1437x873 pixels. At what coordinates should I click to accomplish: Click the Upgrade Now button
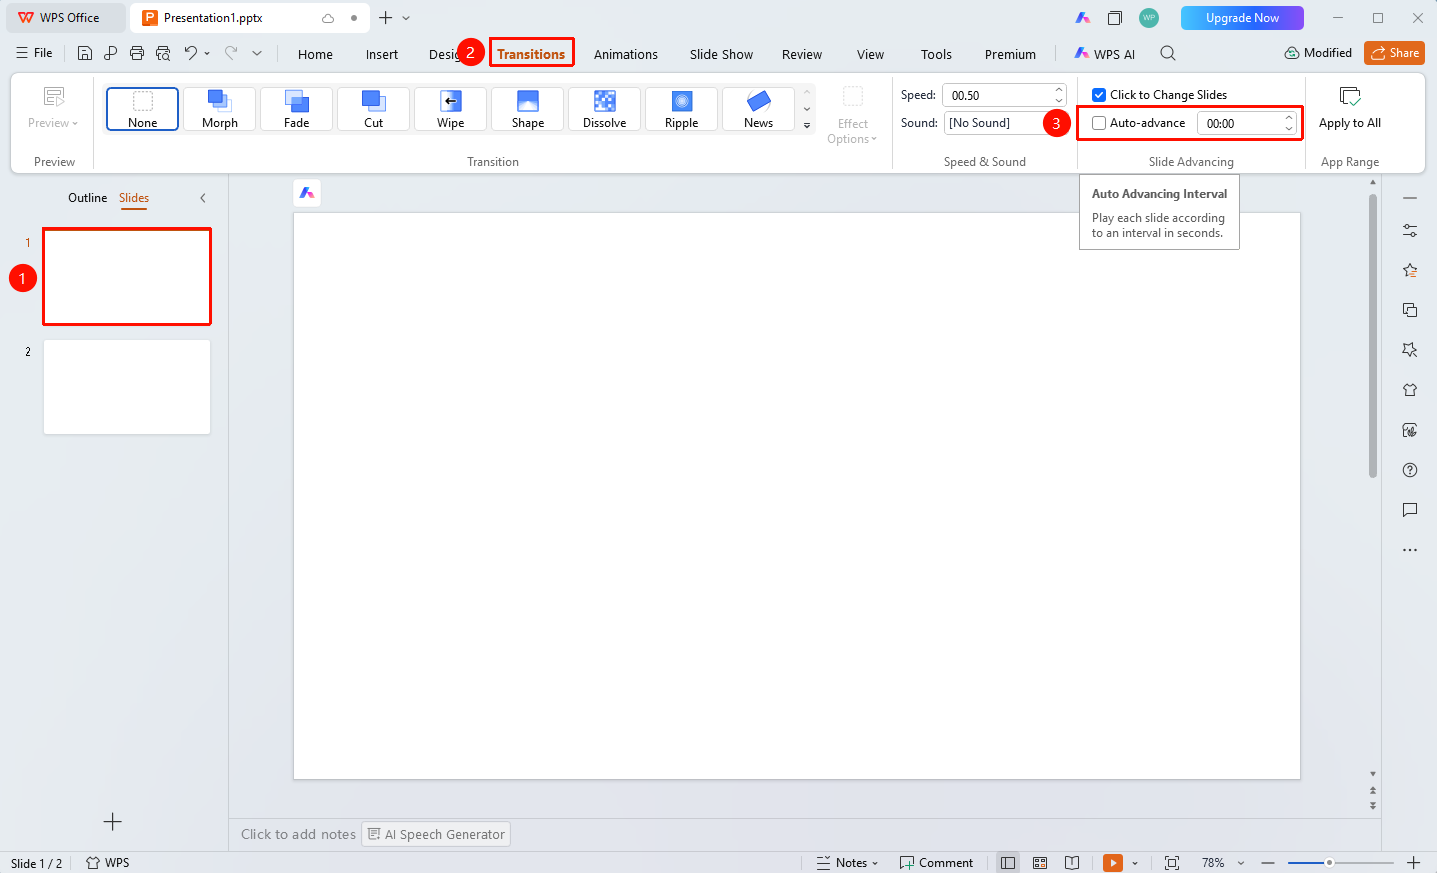coord(1242,18)
